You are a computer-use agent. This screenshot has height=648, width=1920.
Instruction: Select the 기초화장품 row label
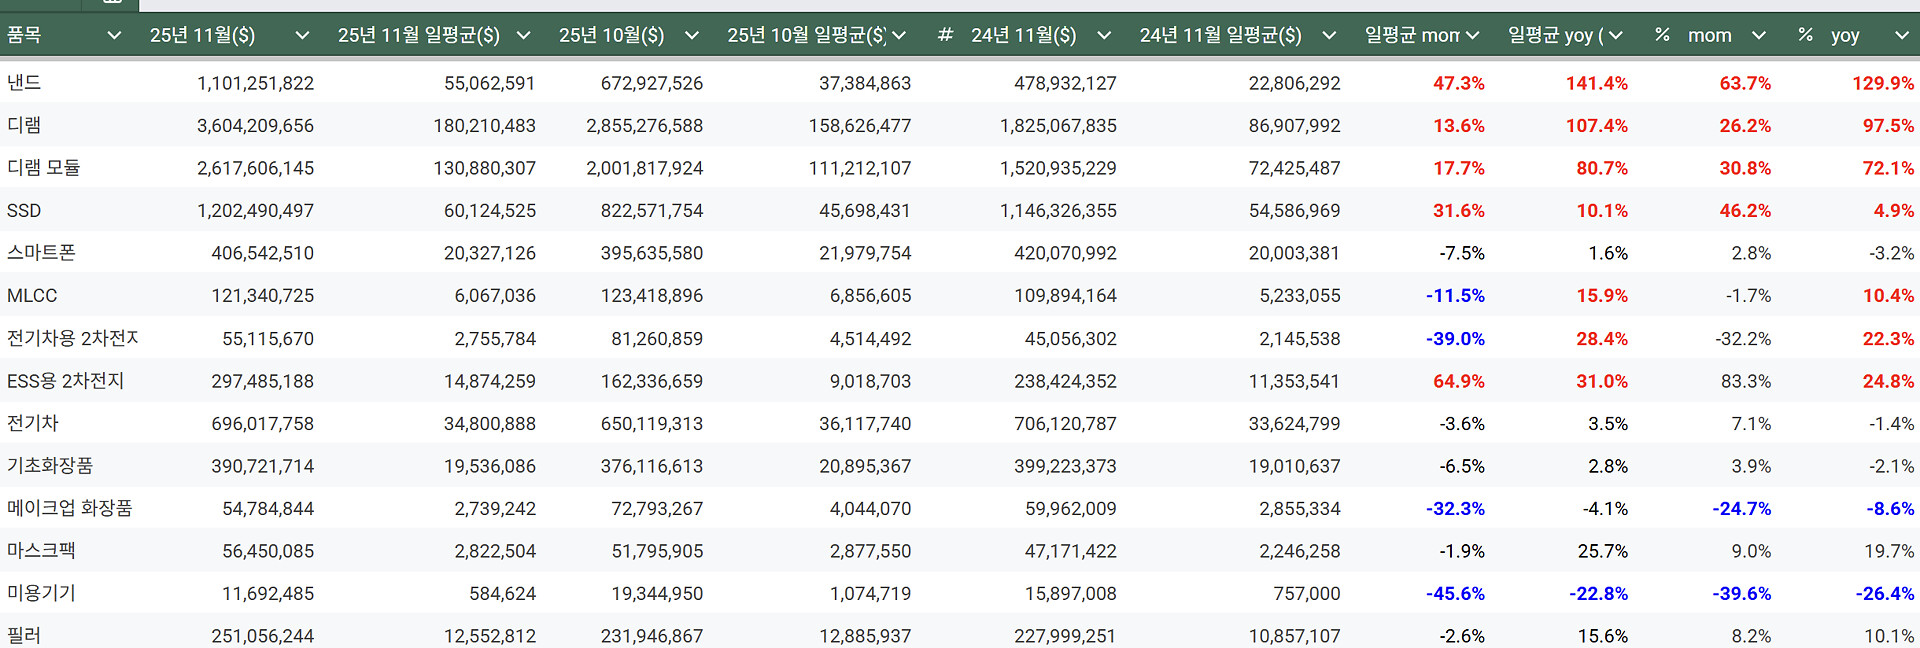click(50, 466)
